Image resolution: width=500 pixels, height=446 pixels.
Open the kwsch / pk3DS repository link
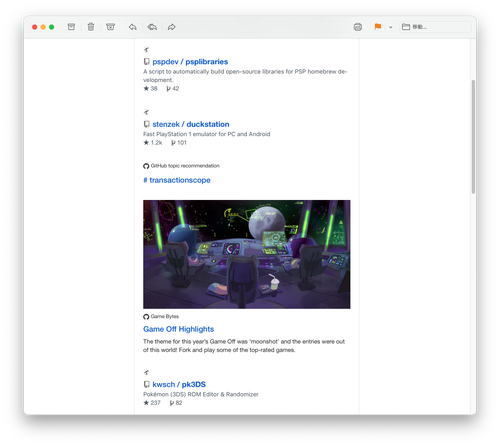coord(179,385)
